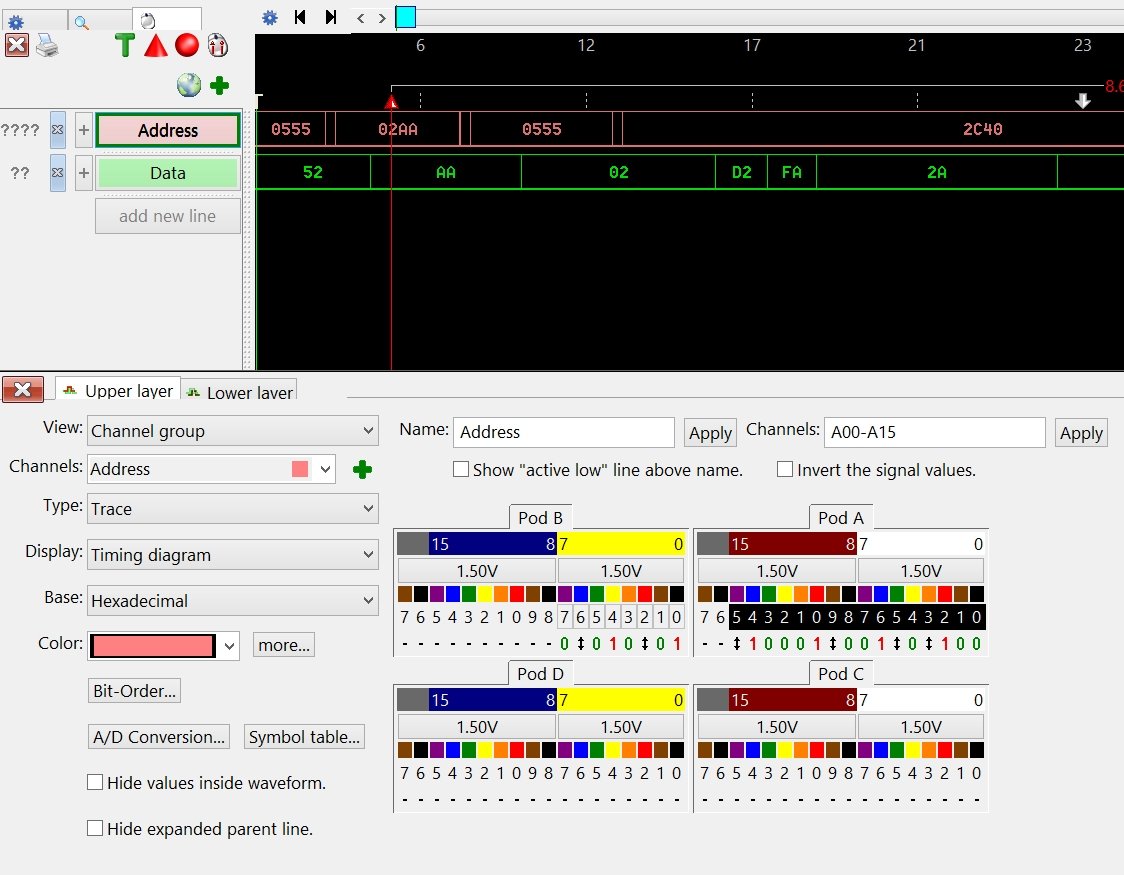Jump to the first sample

click(x=300, y=17)
